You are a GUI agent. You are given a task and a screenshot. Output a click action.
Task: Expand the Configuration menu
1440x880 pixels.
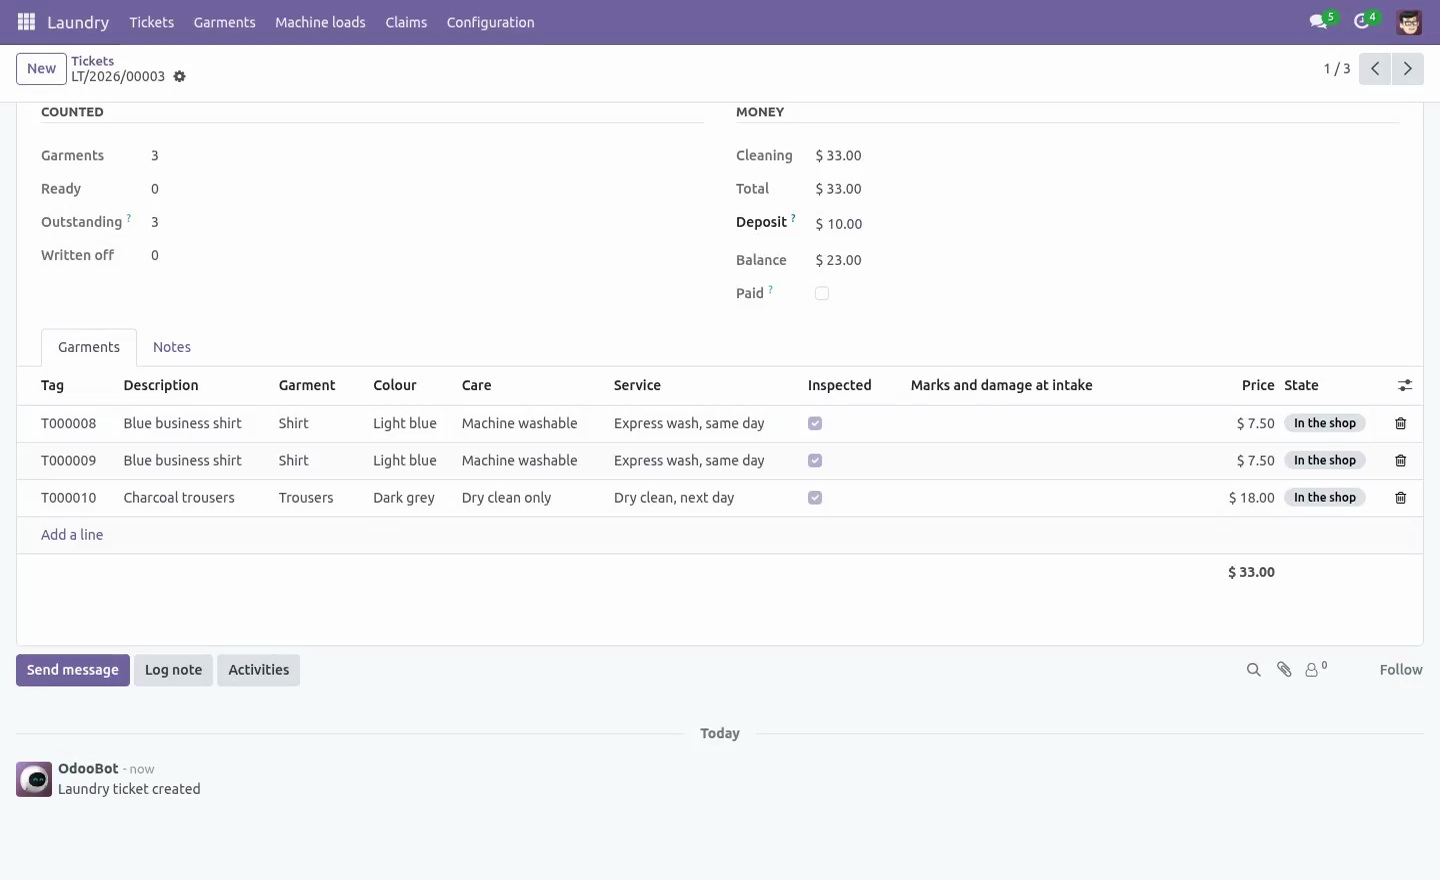(x=490, y=22)
